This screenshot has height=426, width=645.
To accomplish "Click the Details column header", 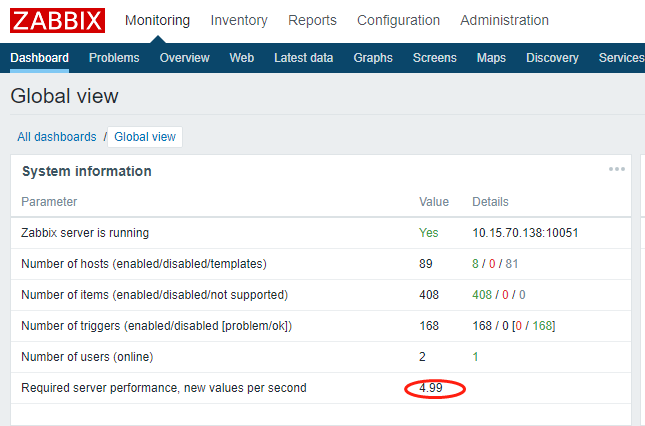I will tap(490, 202).
